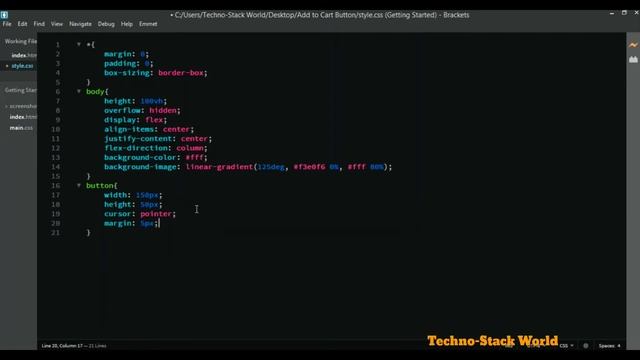The width and height of the screenshot is (640, 360).
Task: Click the 'pointer' cursor value
Action: coord(156,213)
